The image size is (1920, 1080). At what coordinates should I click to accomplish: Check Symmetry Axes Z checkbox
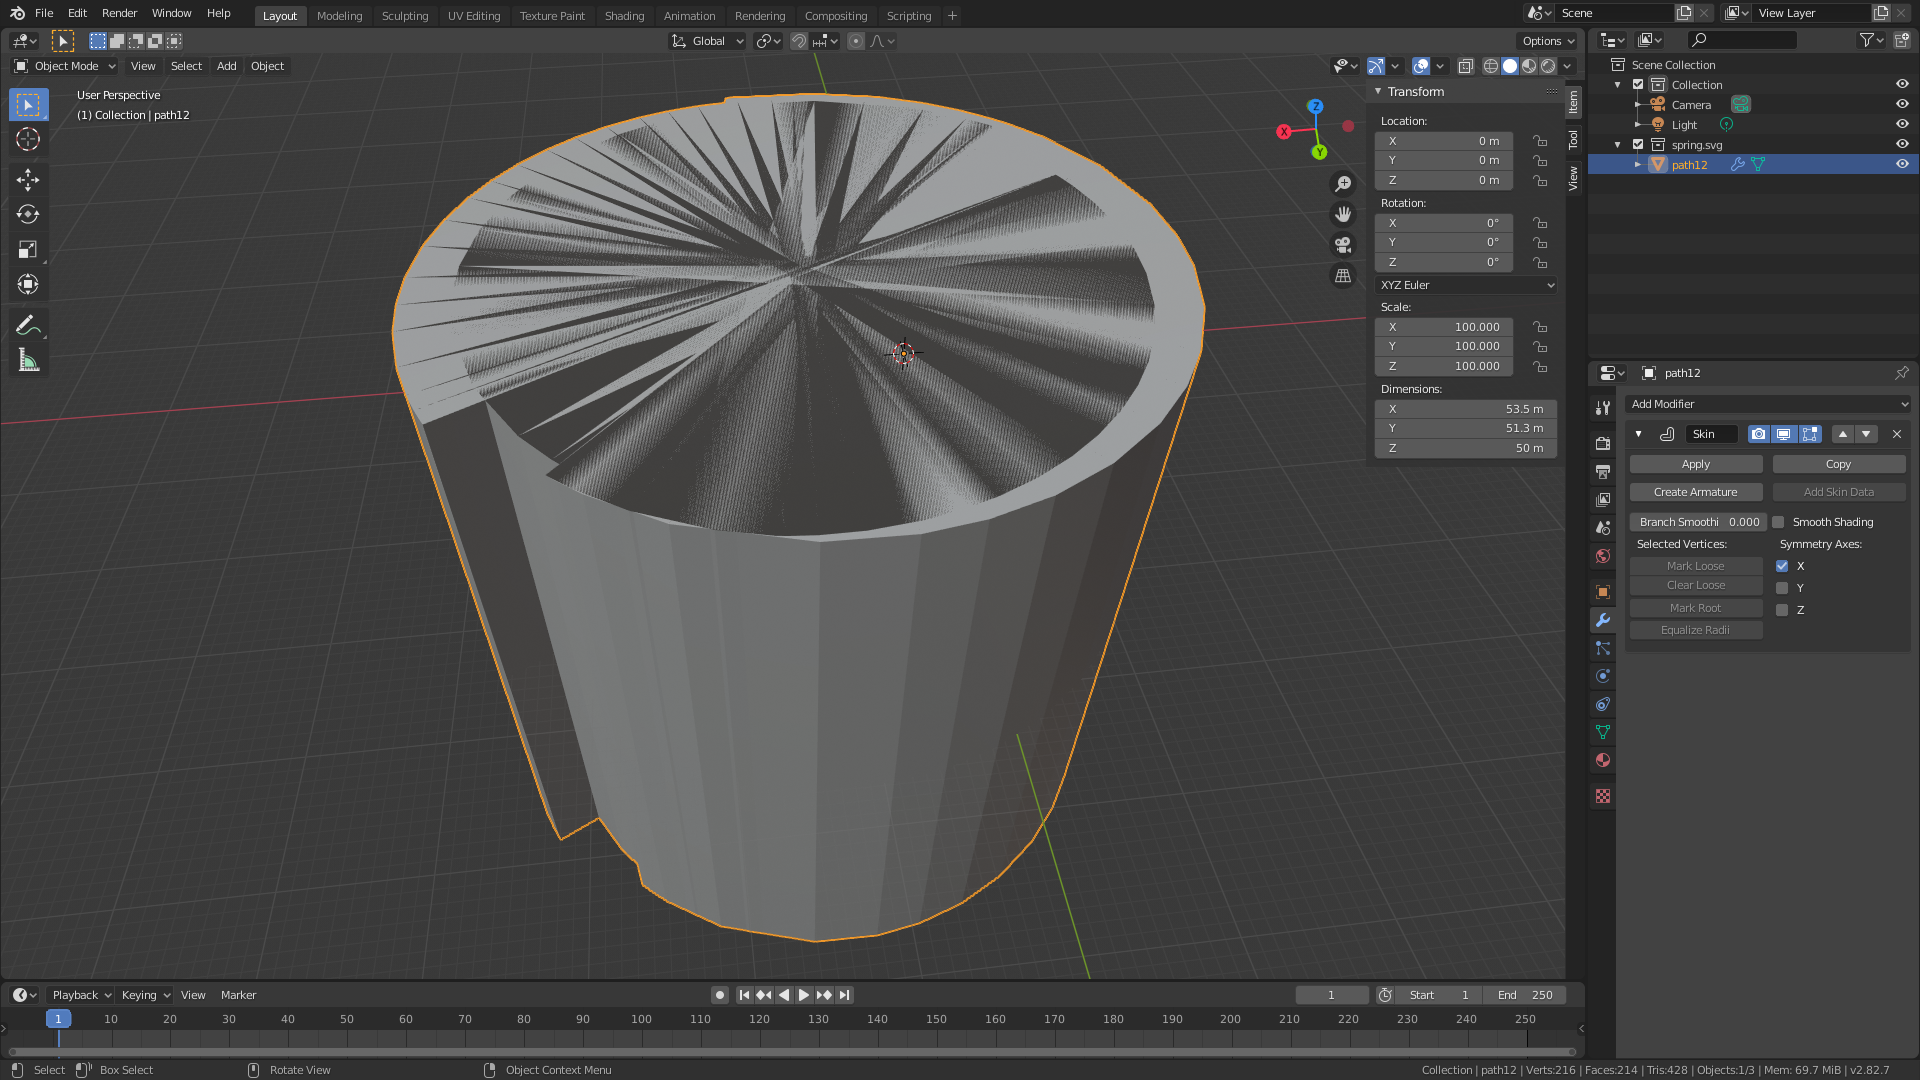tap(1782, 610)
